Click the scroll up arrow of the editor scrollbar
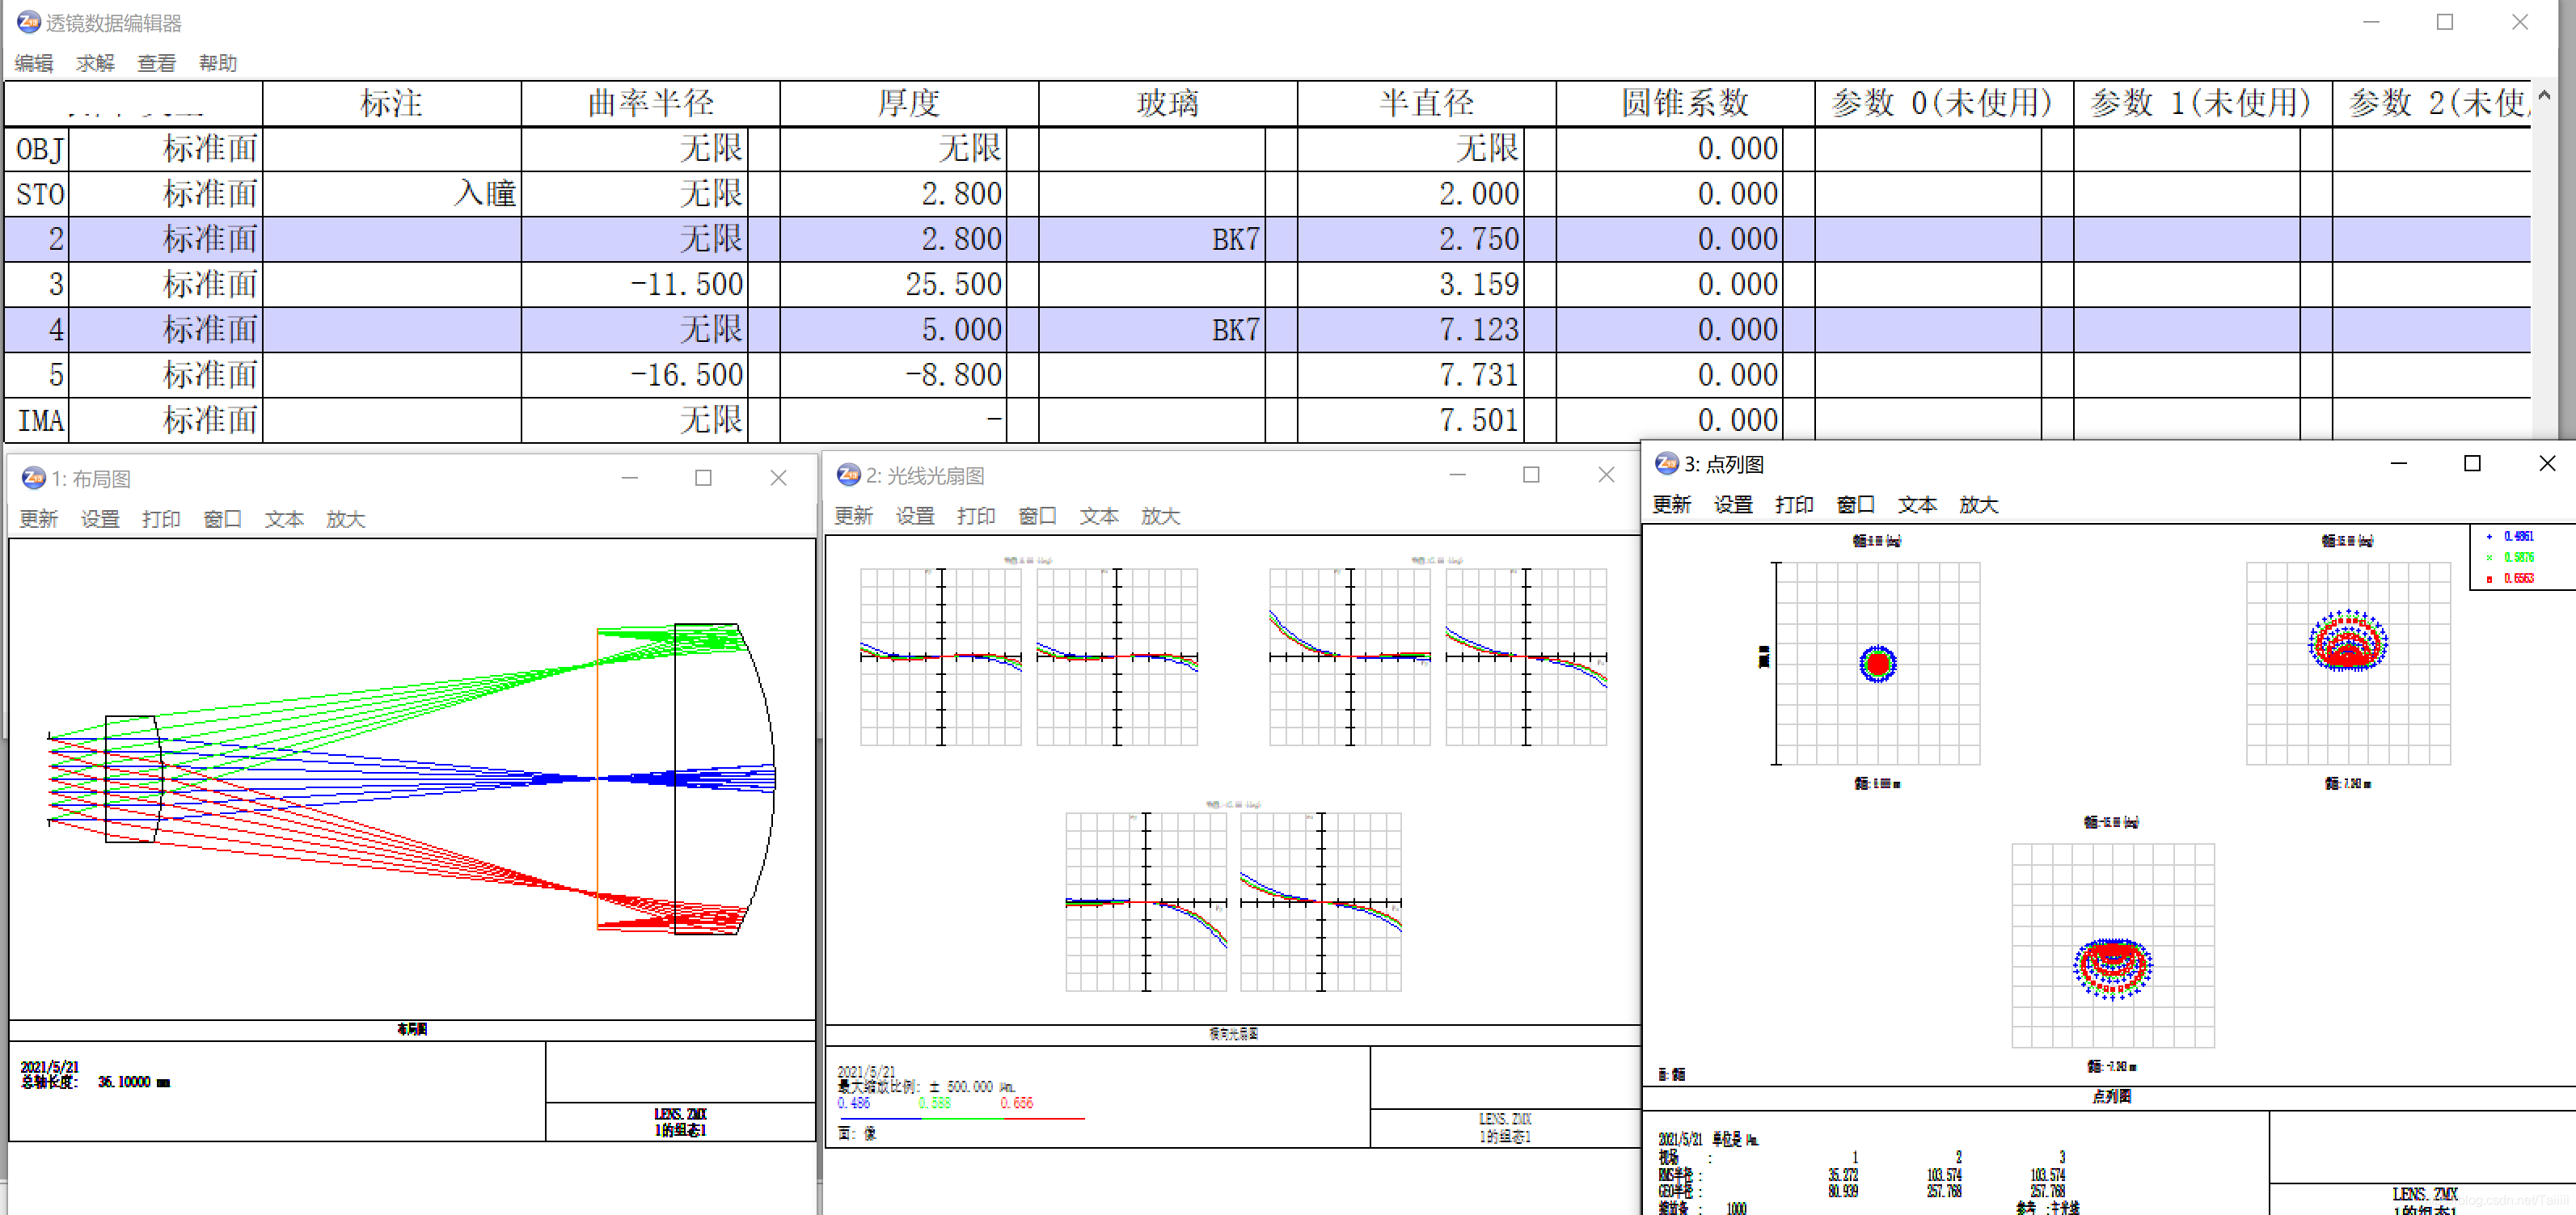 tap(2544, 96)
